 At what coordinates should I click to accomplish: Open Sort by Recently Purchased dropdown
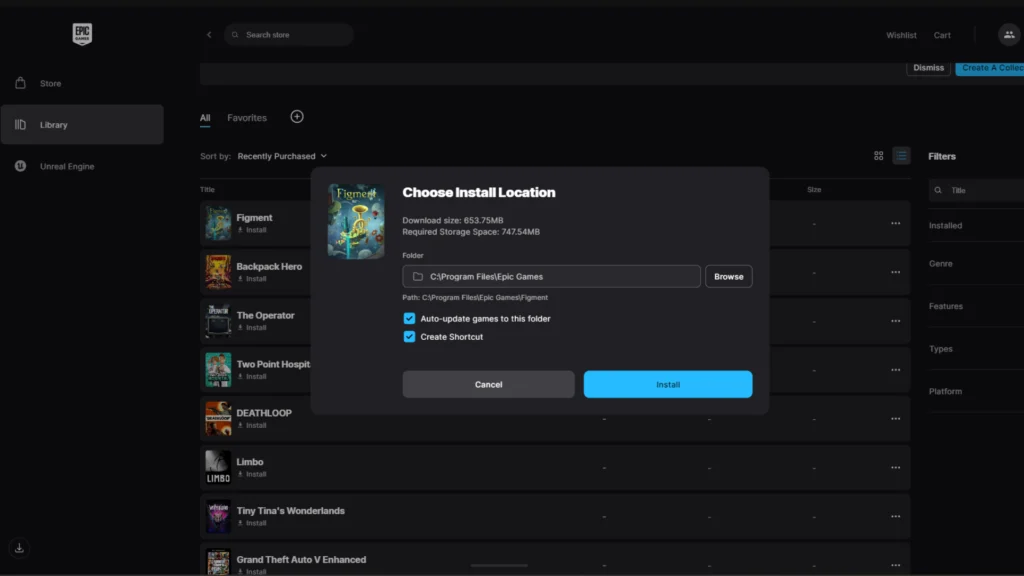282,157
